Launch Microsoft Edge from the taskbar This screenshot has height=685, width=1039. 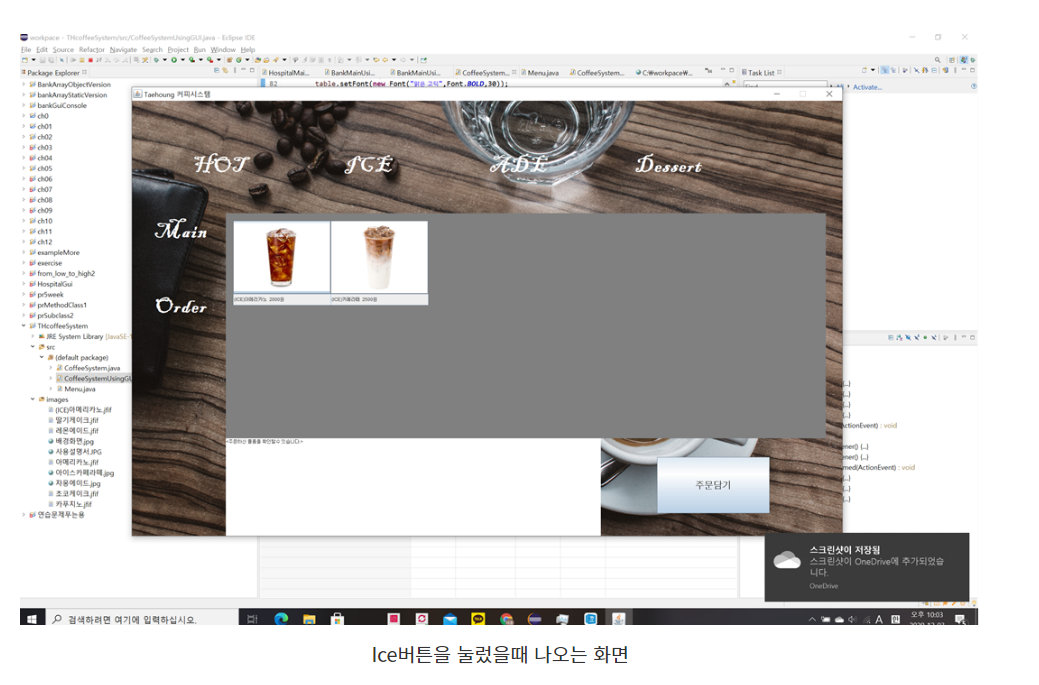coord(281,619)
